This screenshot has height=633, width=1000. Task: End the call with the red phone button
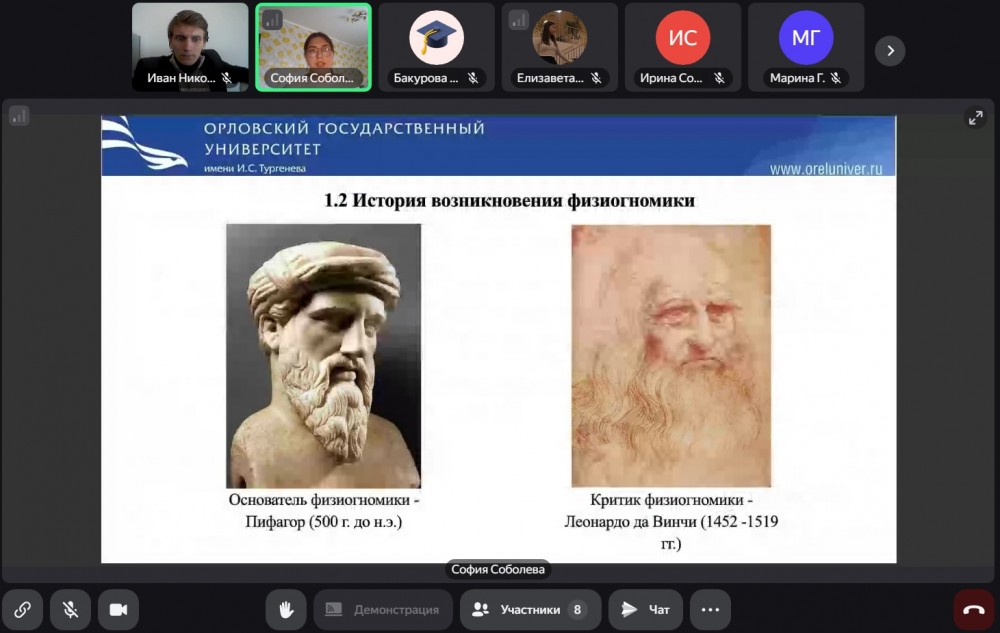pos(973,609)
